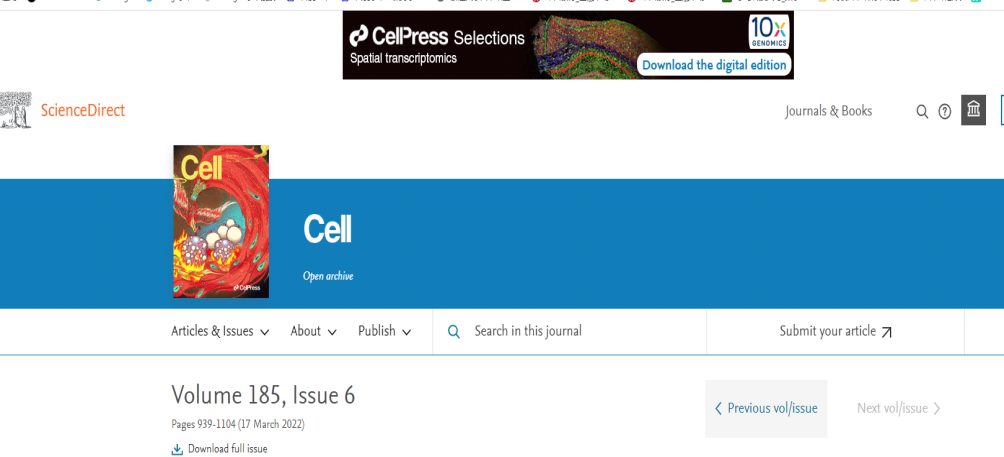
Task: Click the ScienceDirect home text
Action: [x=83, y=110]
